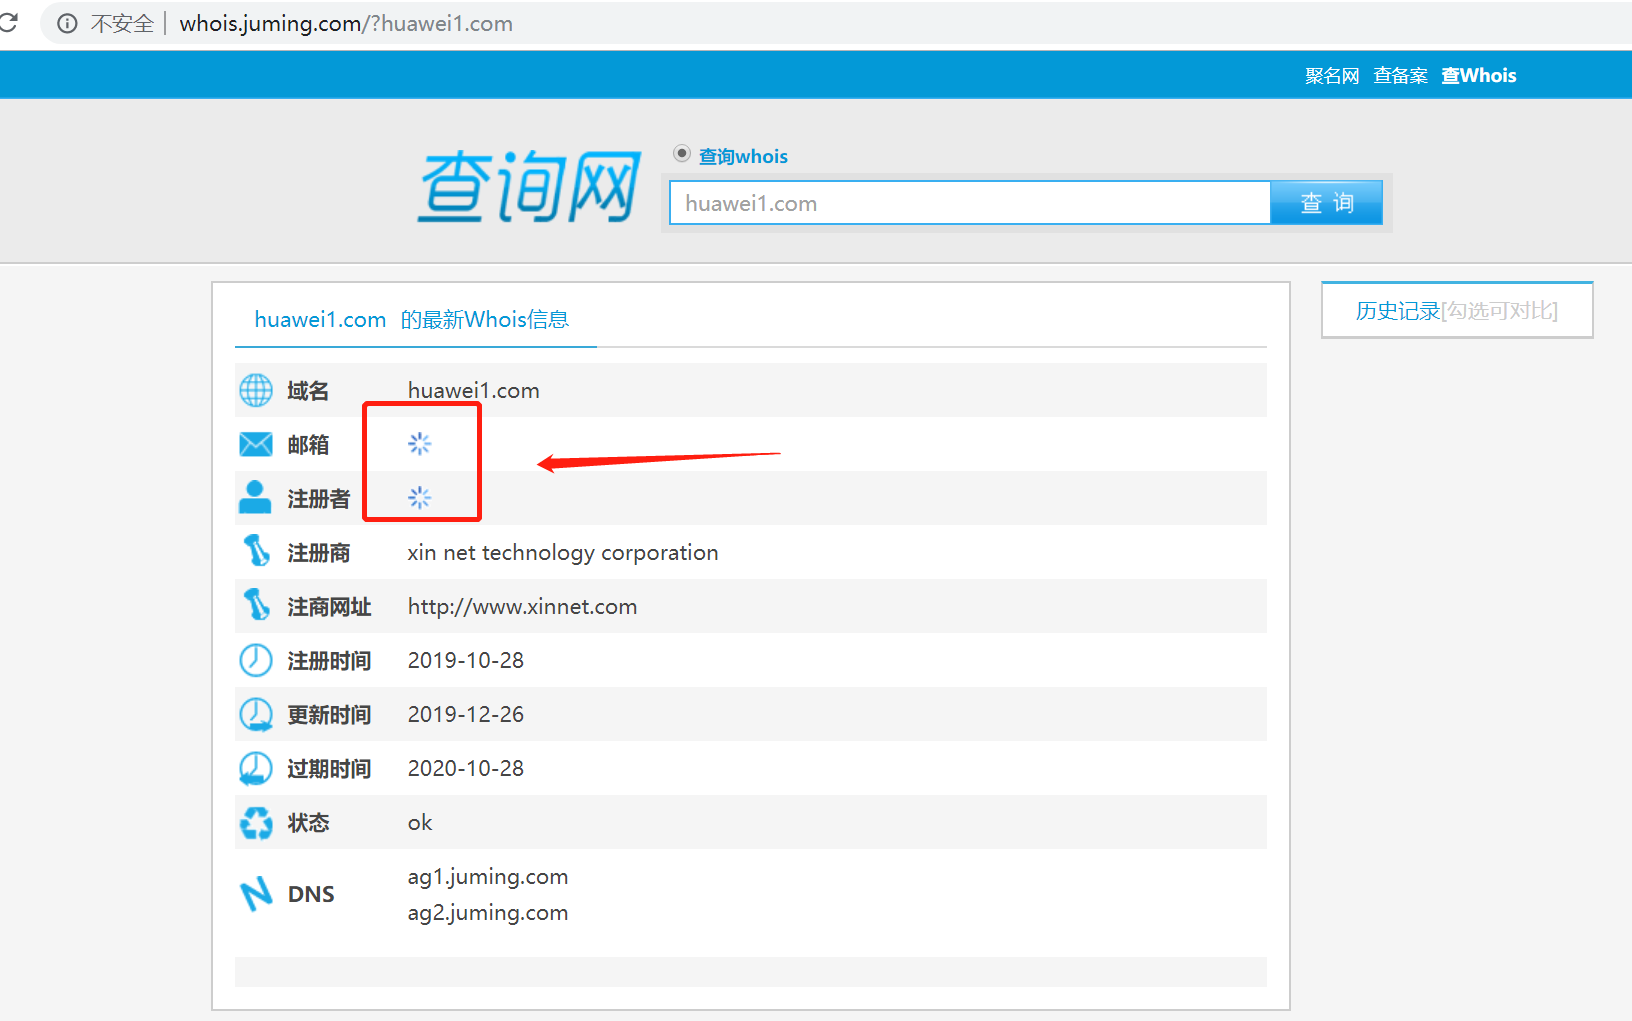Click the 不安全 info icon in address bar
Image resolution: width=1632 pixels, height=1021 pixels.
click(66, 23)
